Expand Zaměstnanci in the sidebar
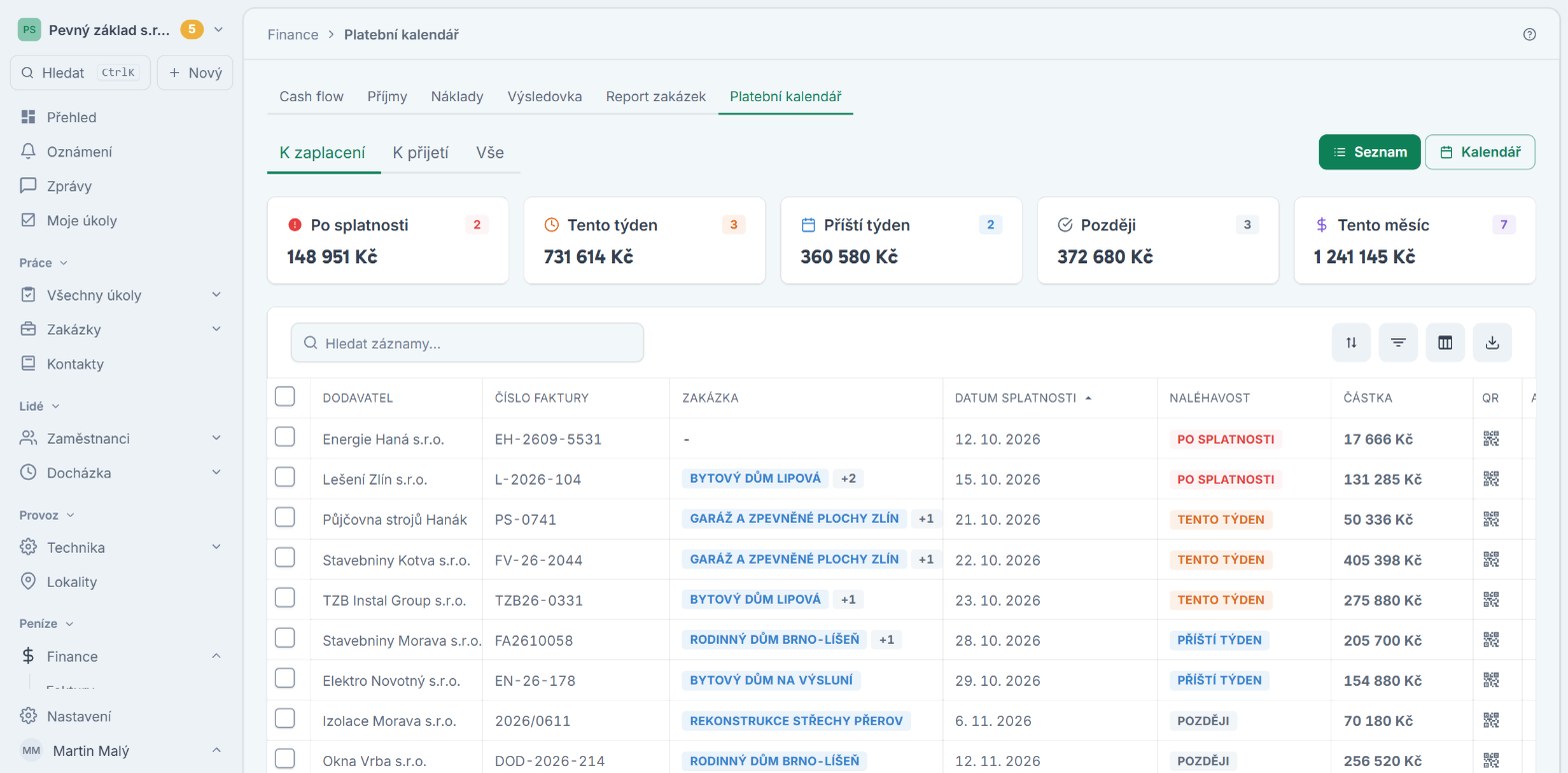The image size is (1568, 773). click(217, 438)
